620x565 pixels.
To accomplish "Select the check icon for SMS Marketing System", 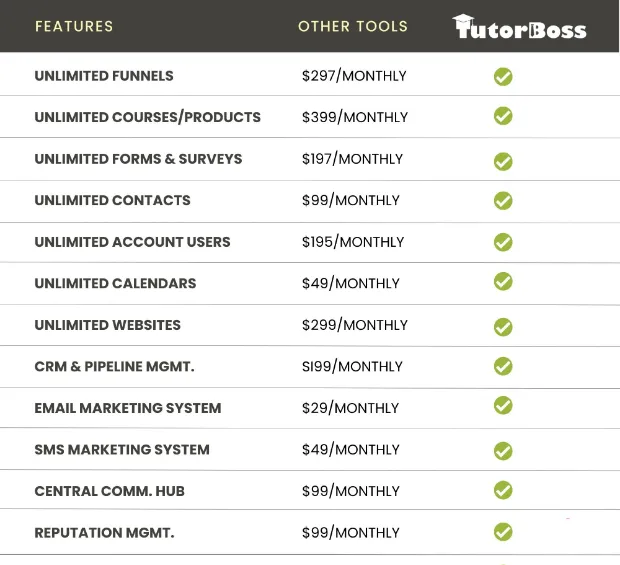I will tap(503, 451).
